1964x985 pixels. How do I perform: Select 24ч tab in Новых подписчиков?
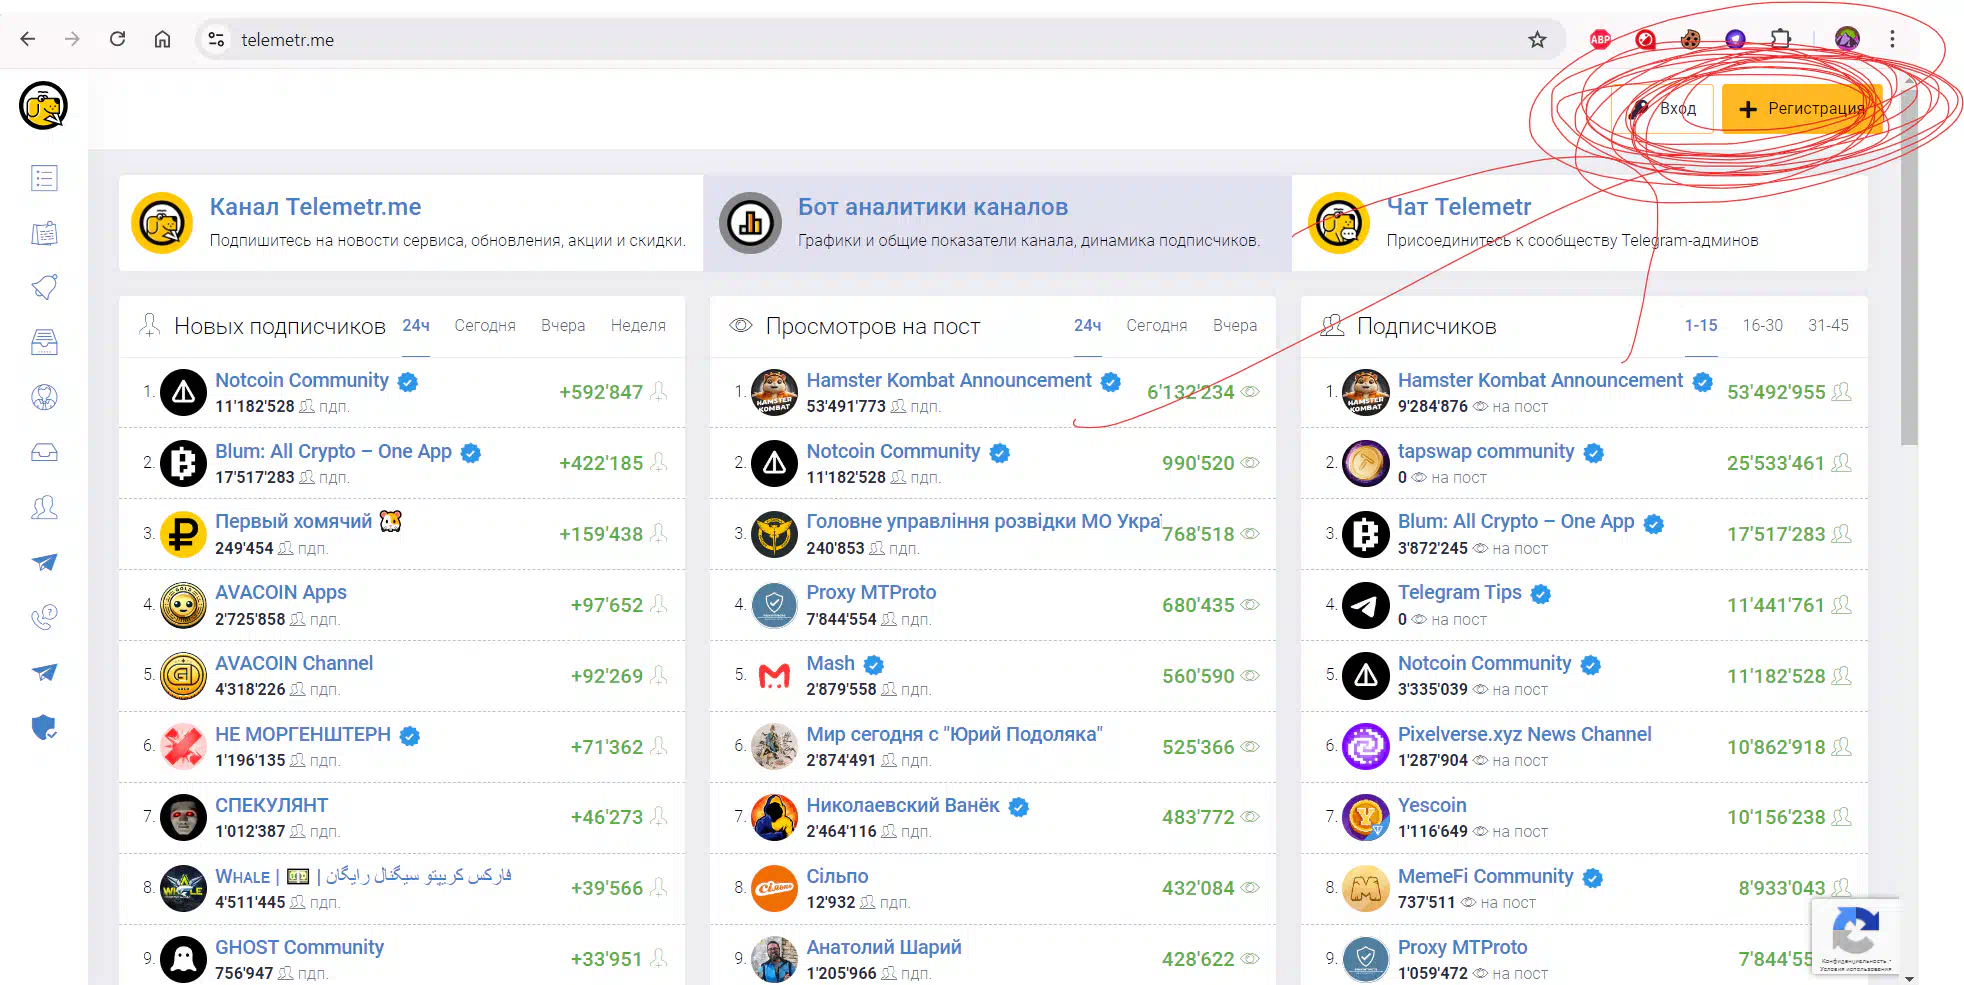[416, 326]
